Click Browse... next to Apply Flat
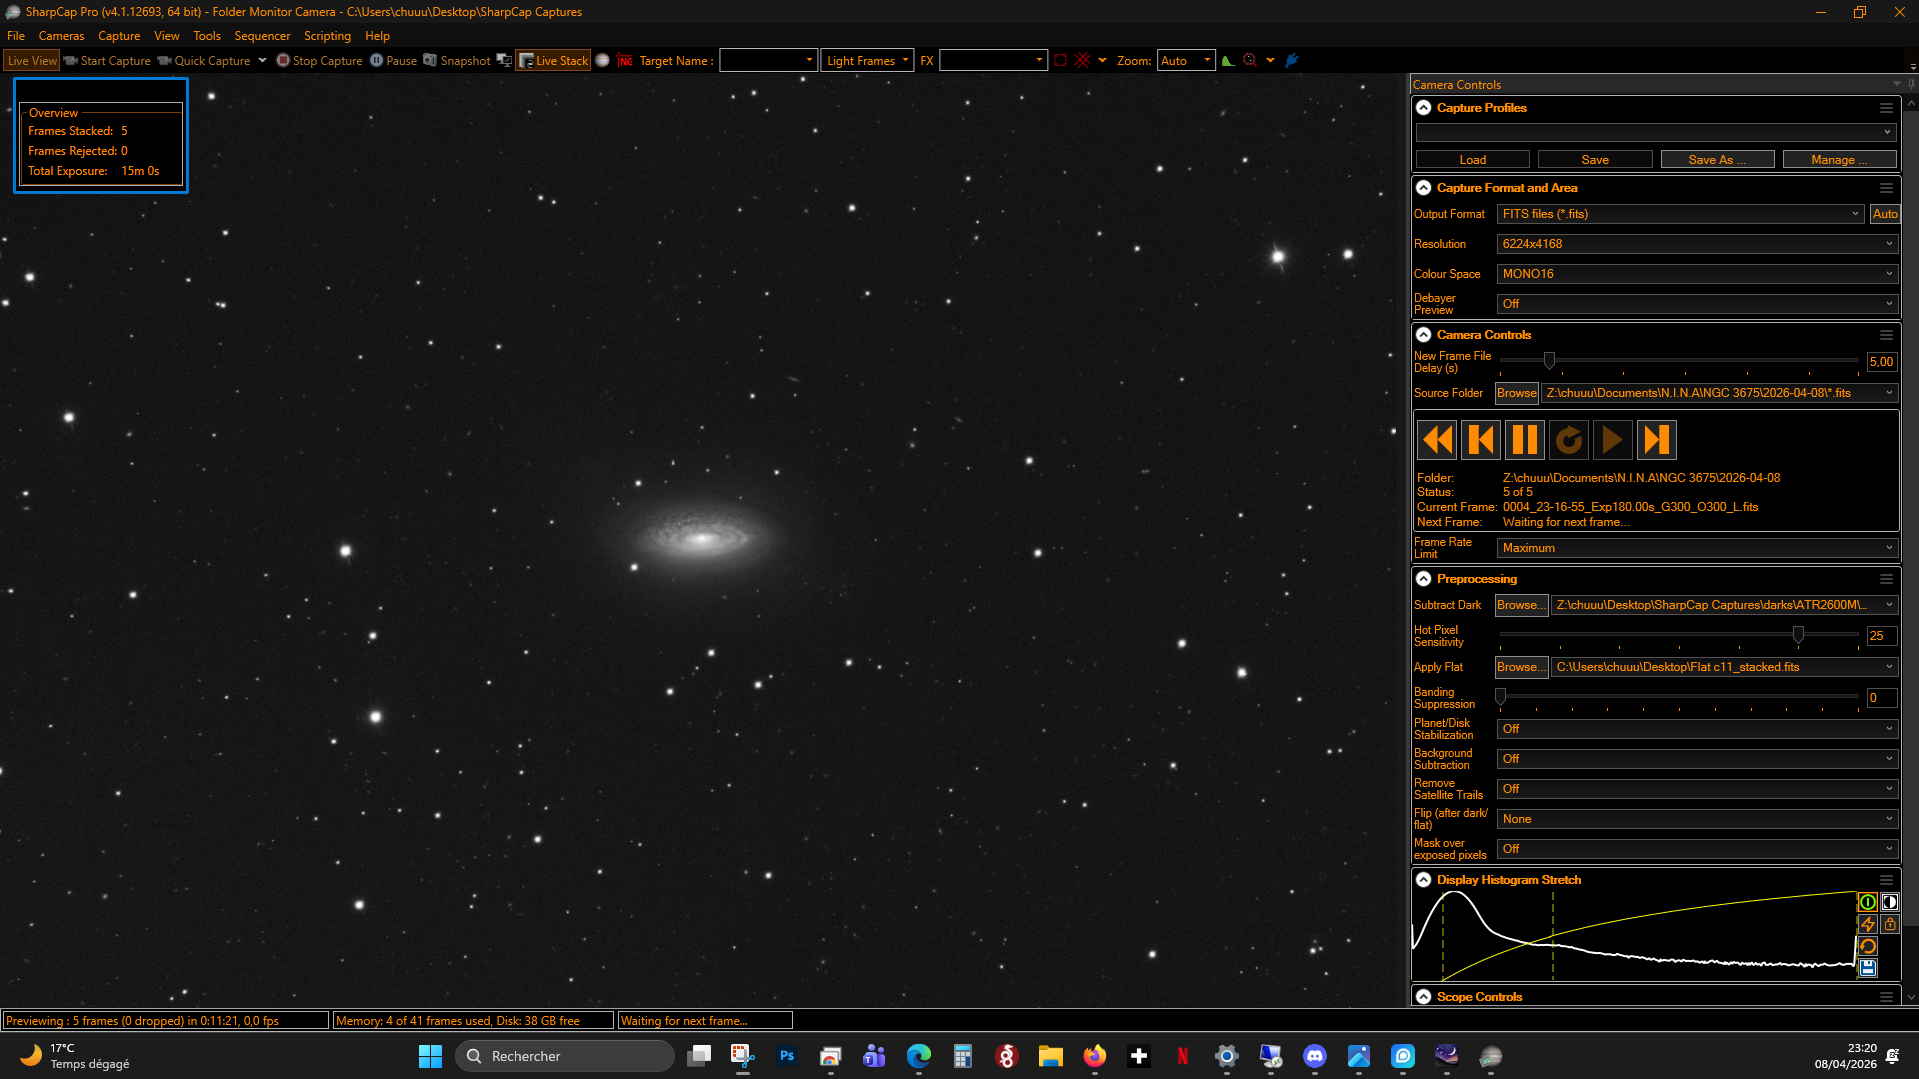This screenshot has height=1079, width=1919. point(1521,667)
